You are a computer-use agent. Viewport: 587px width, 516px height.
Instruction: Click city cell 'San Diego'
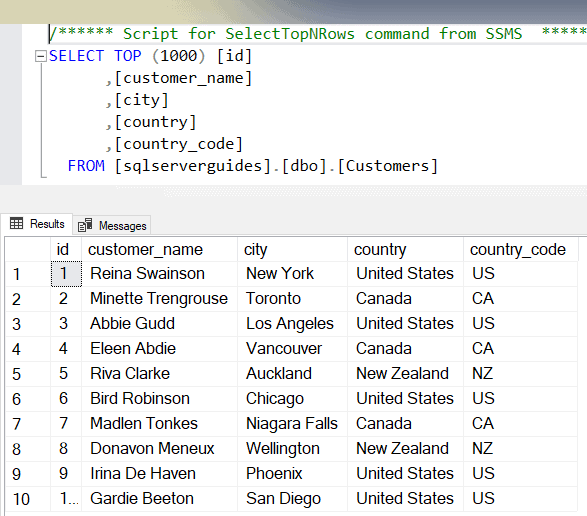pyautogui.click(x=292, y=499)
